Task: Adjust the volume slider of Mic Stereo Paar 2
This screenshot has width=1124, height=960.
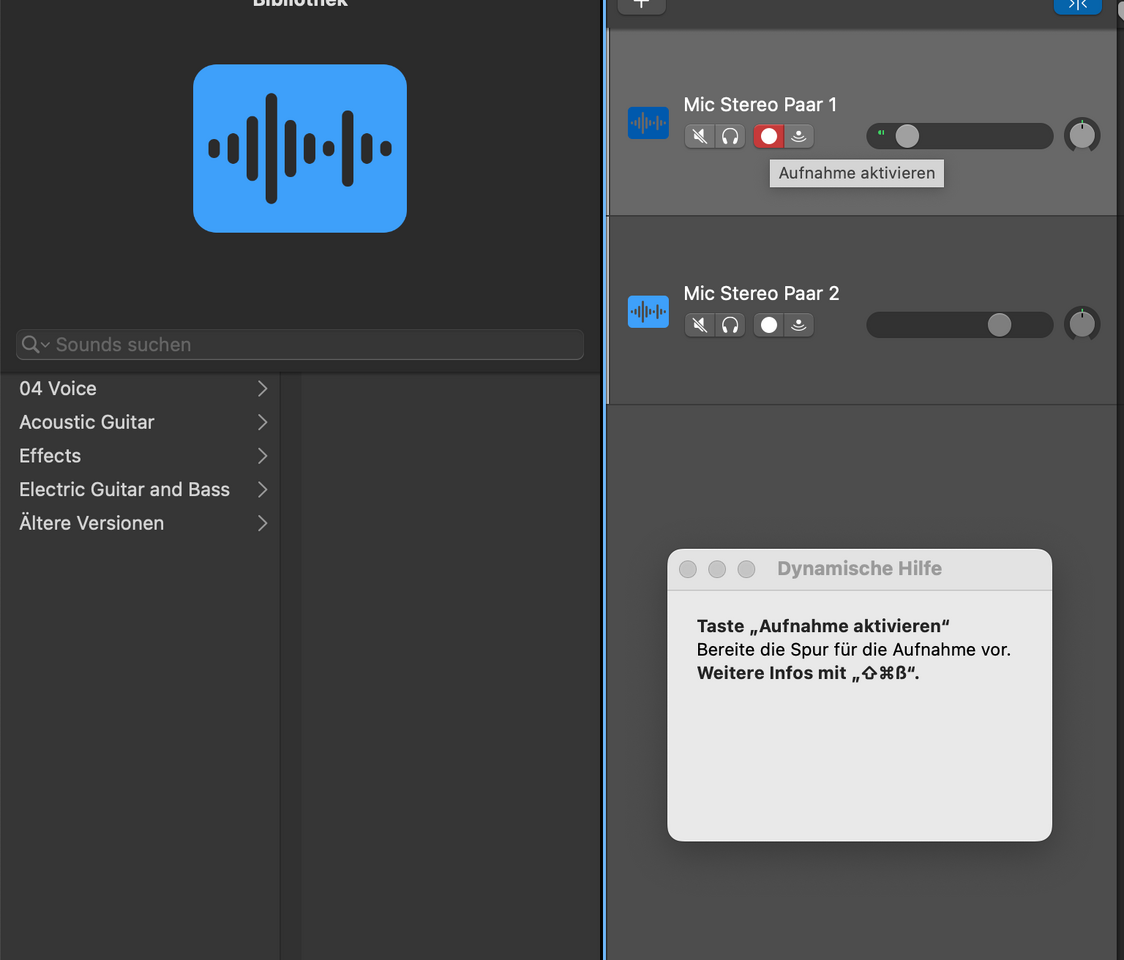Action: coord(999,325)
